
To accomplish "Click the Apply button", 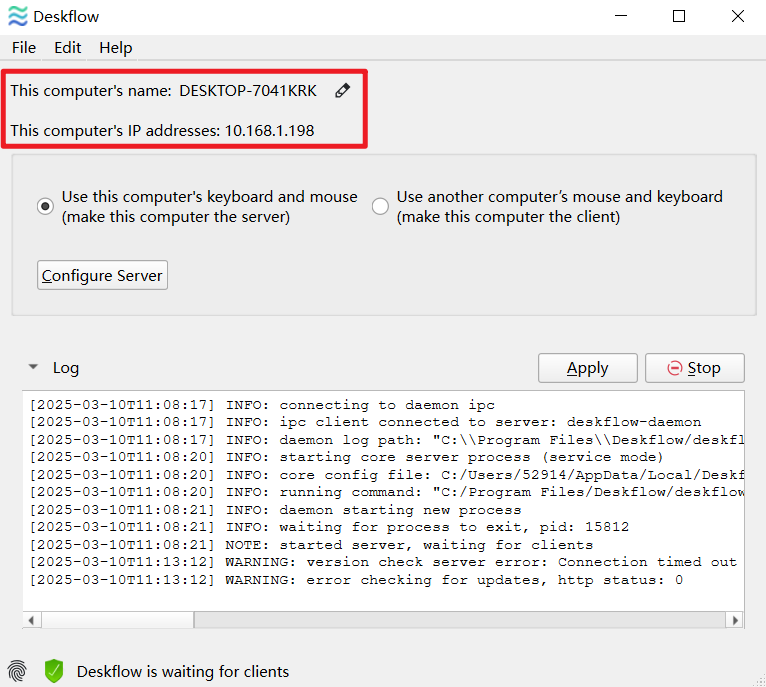I will click(x=588, y=368).
